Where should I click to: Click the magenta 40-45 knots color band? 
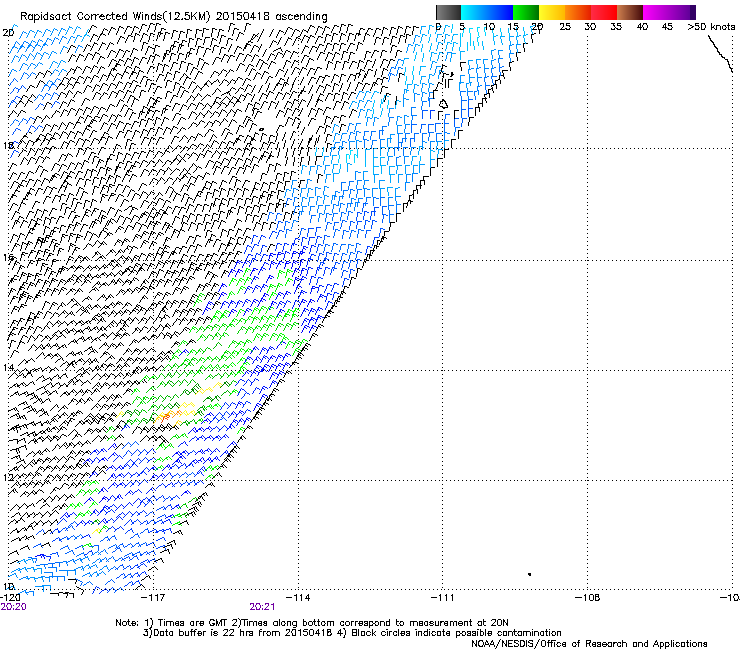point(656,12)
